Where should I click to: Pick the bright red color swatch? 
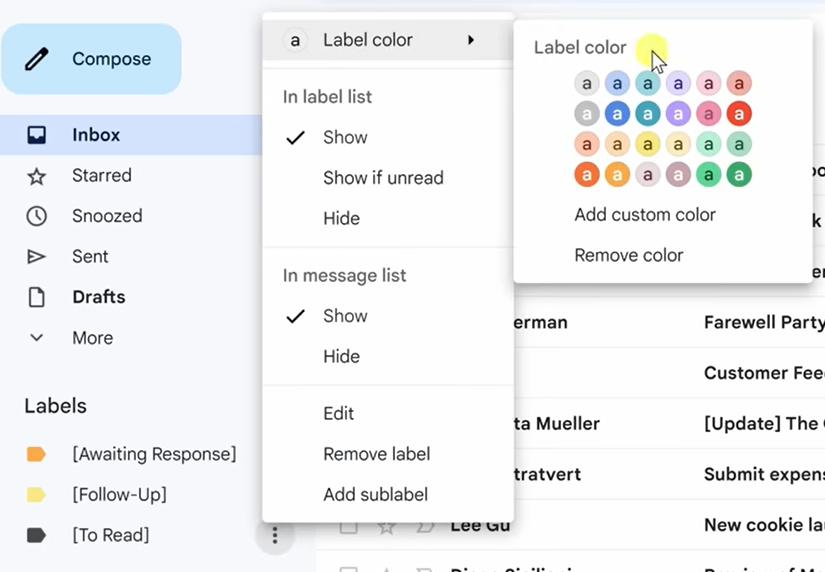(x=739, y=114)
